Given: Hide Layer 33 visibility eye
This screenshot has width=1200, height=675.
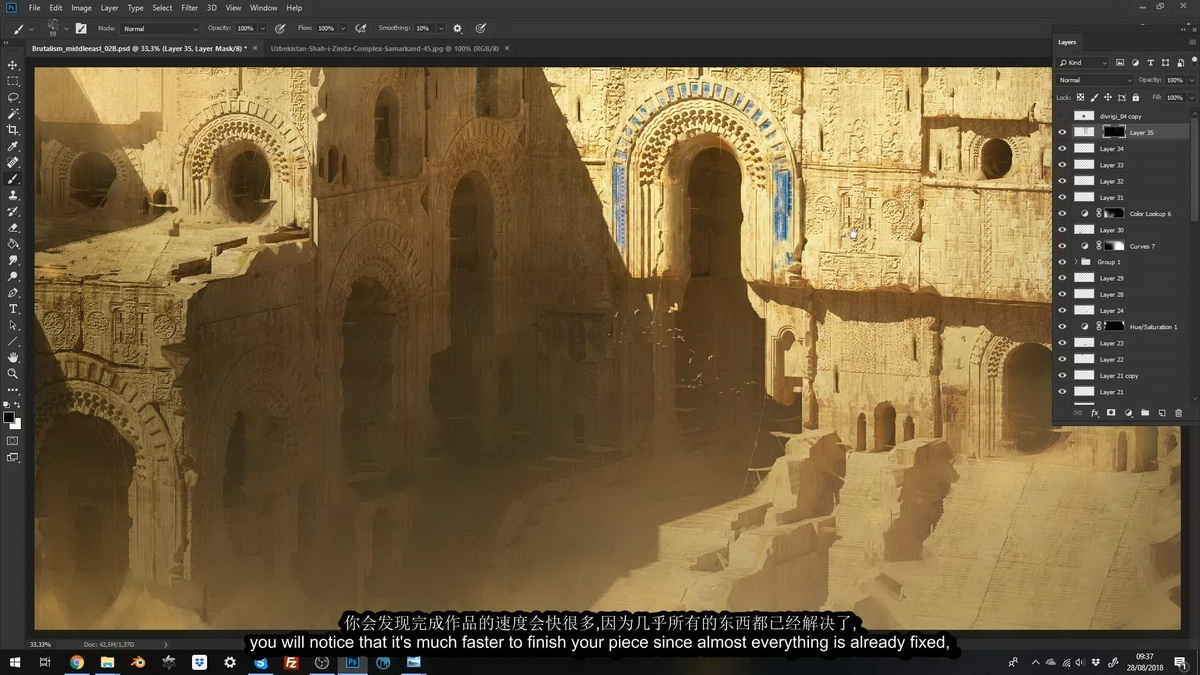Looking at the screenshot, I should click(x=1062, y=165).
